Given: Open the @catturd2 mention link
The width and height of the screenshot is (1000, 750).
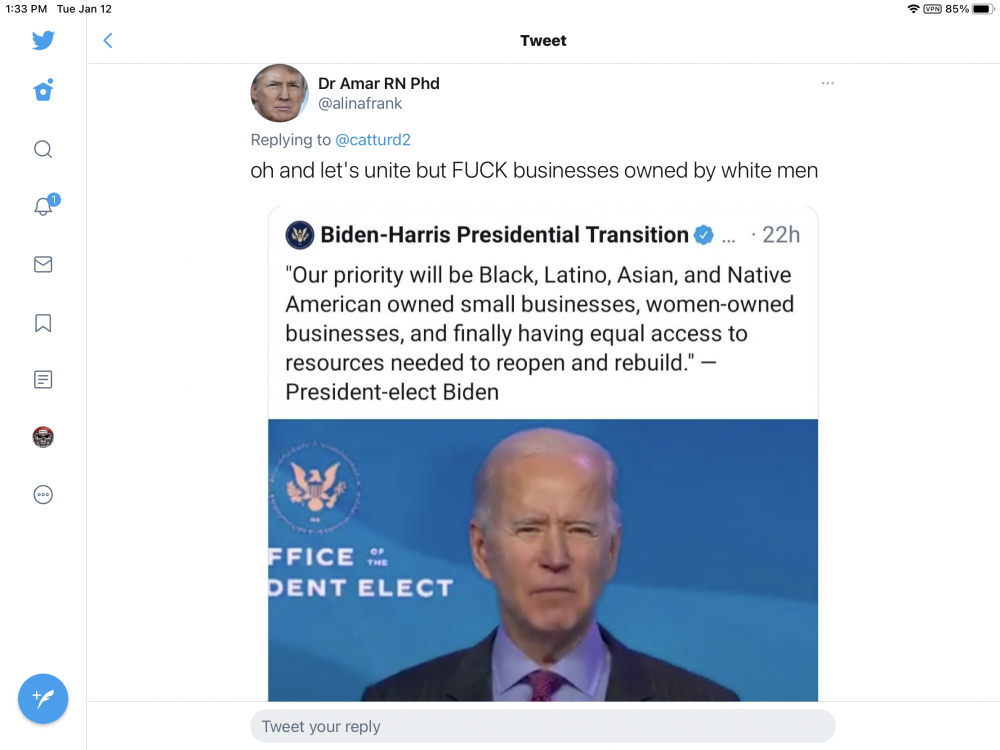Looking at the screenshot, I should (x=372, y=140).
